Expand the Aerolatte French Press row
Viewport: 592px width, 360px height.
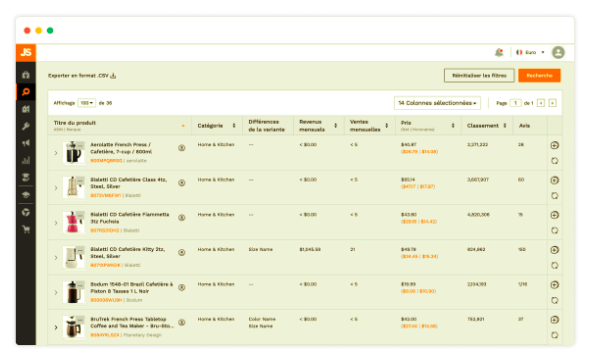pos(56,153)
